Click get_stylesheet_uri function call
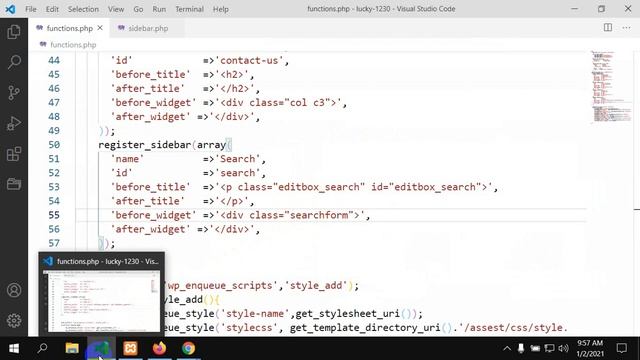This screenshot has height=360, width=640. pos(347,313)
